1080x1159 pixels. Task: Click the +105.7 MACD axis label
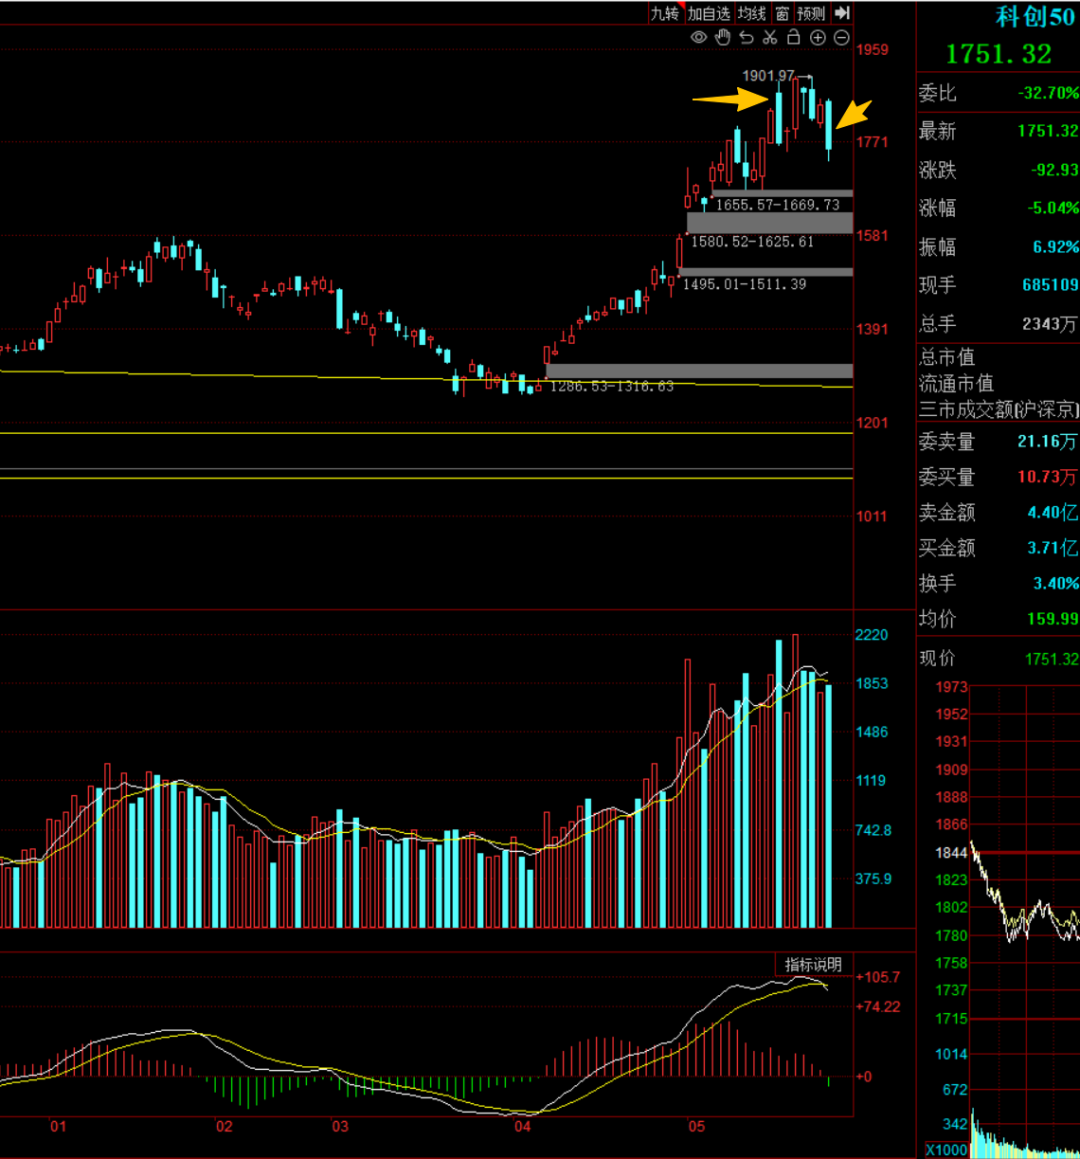coord(877,977)
